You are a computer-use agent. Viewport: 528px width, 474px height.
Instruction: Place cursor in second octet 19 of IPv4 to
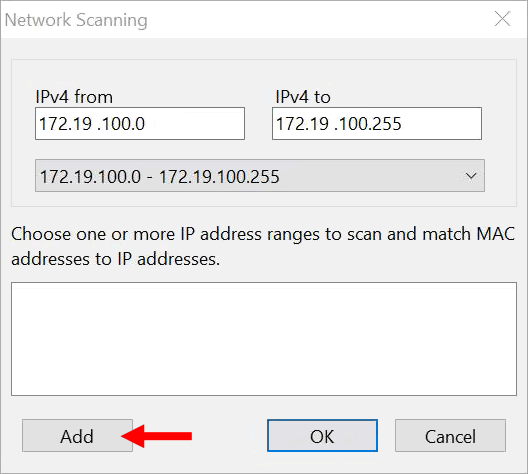pyautogui.click(x=319, y=124)
